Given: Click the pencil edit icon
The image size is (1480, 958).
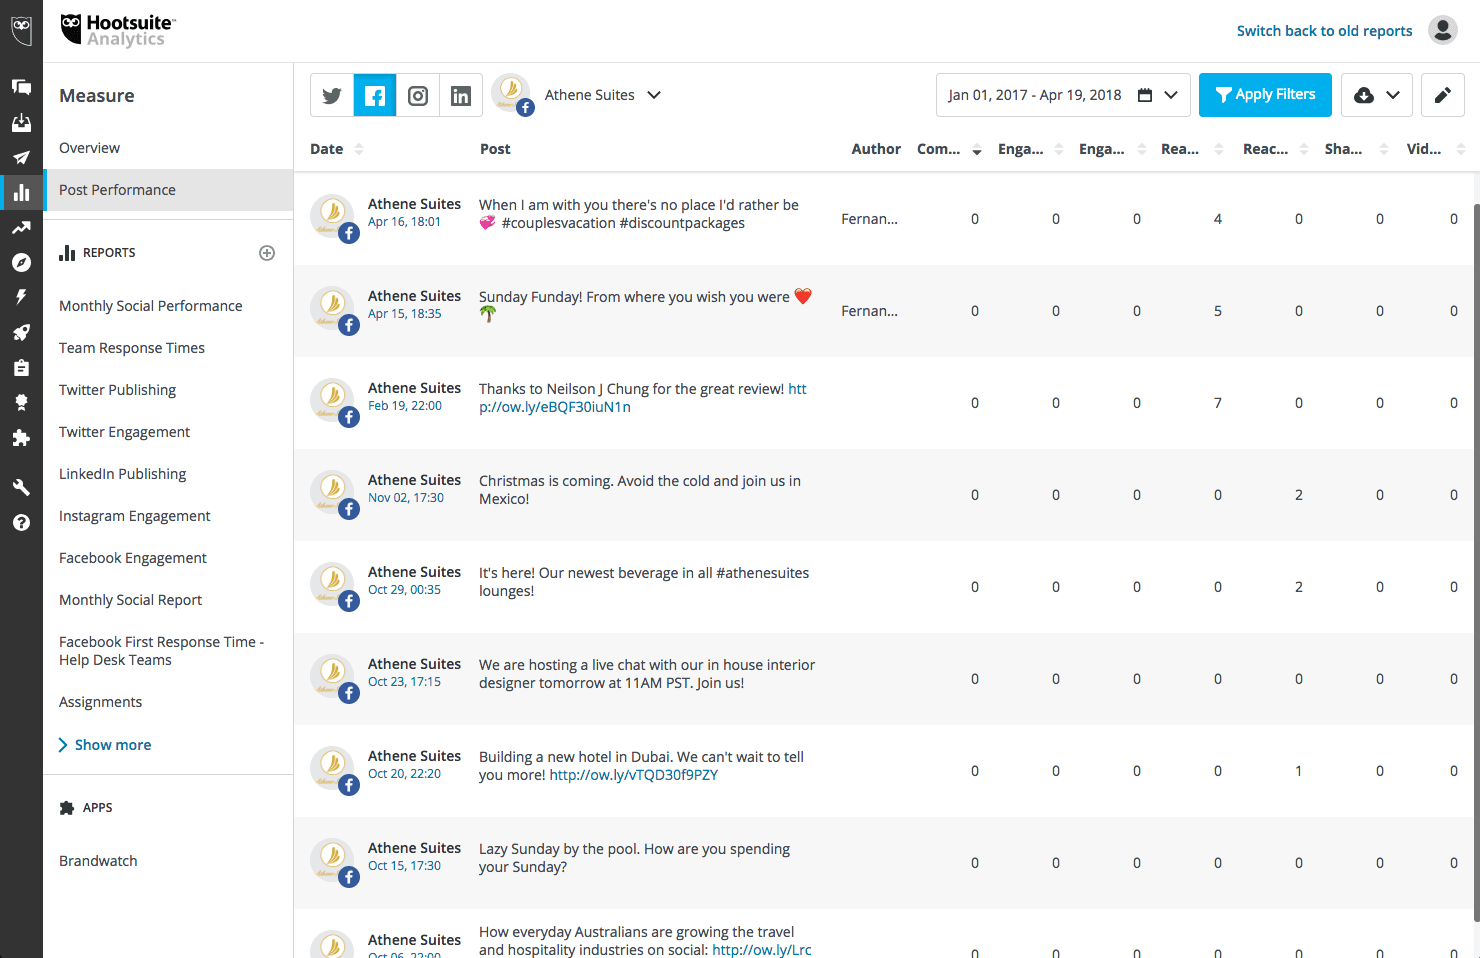Looking at the screenshot, I should 1442,96.
